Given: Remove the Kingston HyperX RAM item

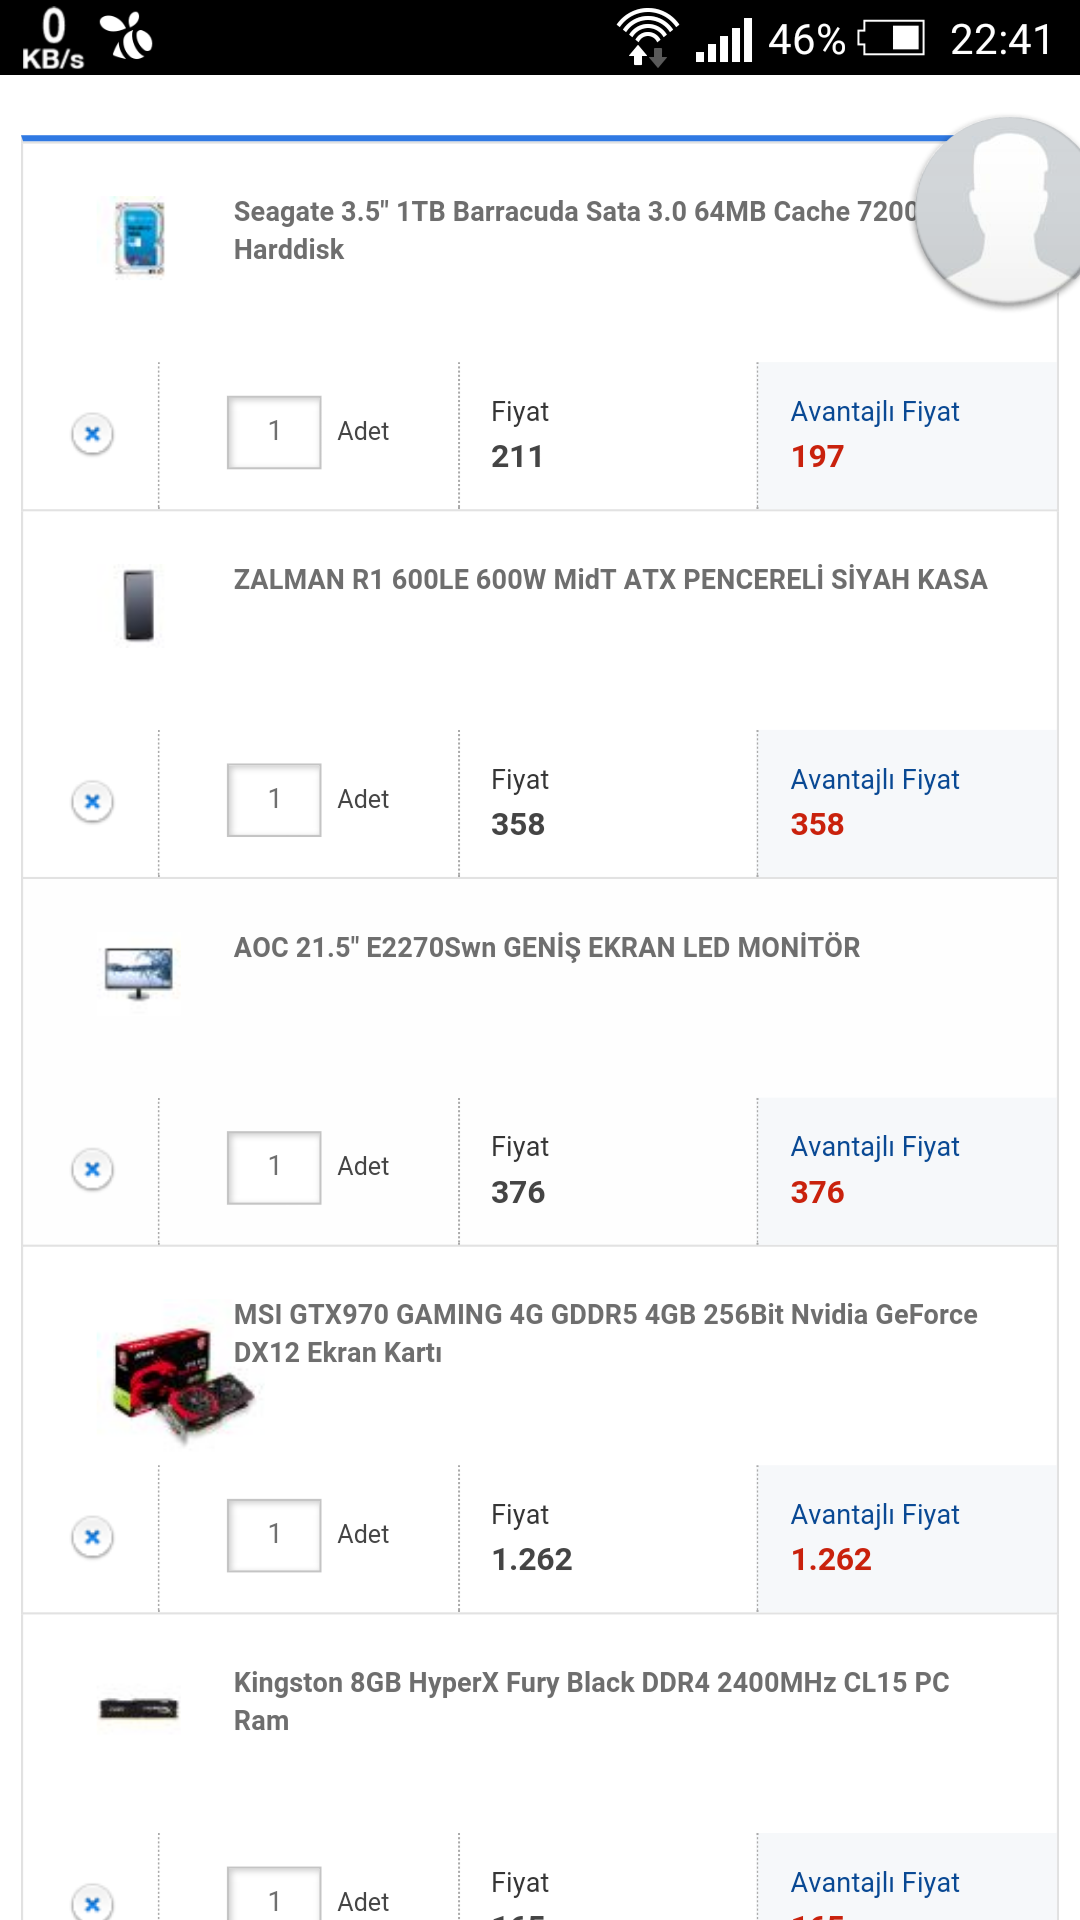Looking at the screenshot, I should click(92, 1902).
